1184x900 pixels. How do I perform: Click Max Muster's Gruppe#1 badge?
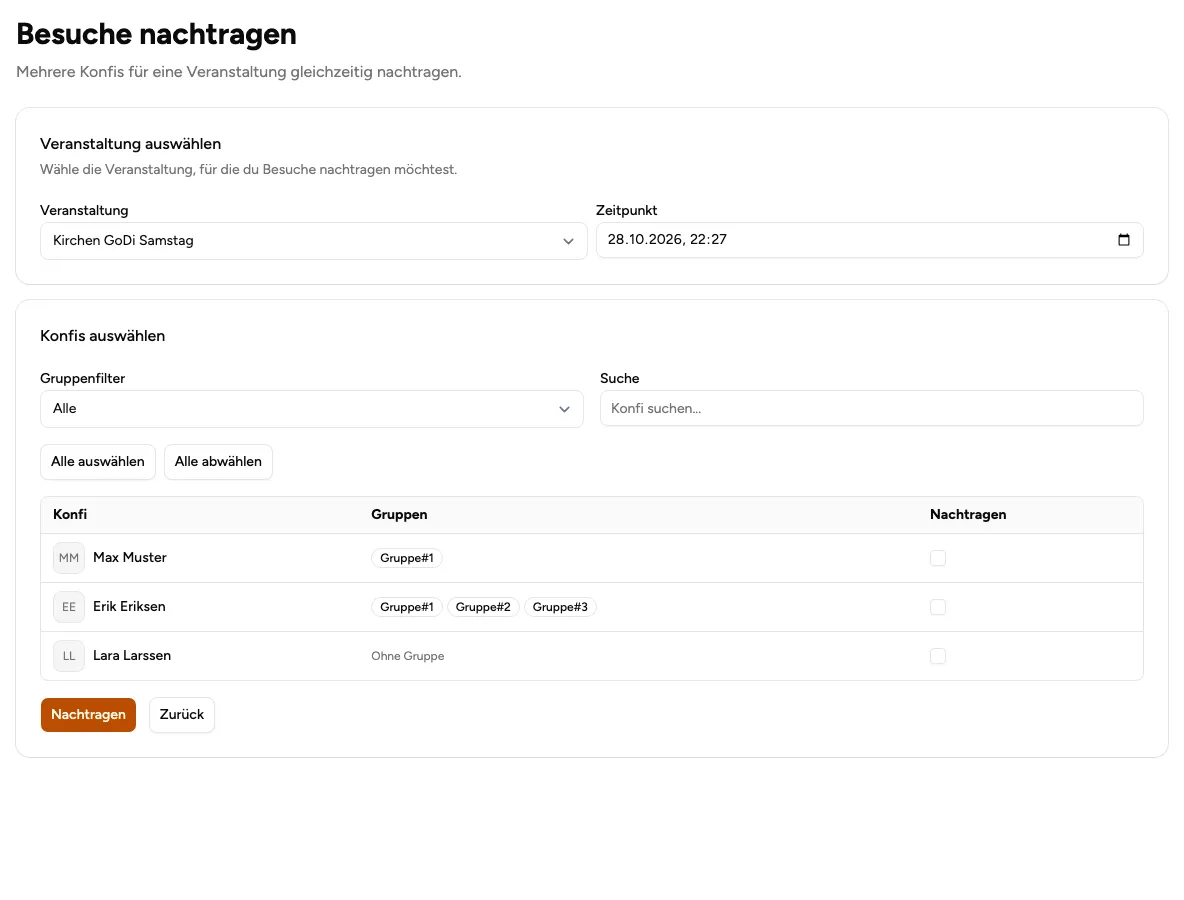(407, 558)
